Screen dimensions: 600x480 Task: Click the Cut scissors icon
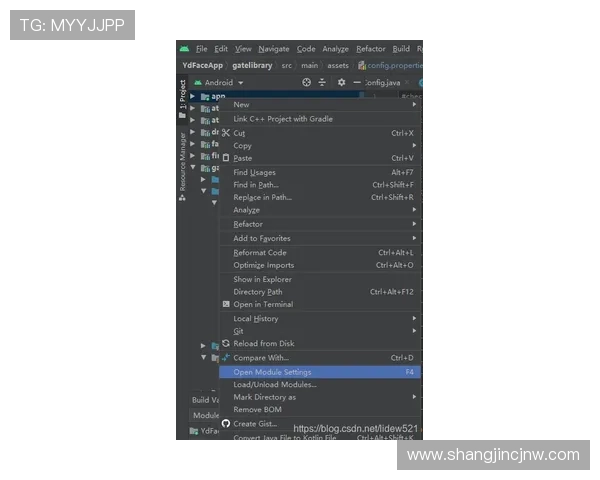226,133
